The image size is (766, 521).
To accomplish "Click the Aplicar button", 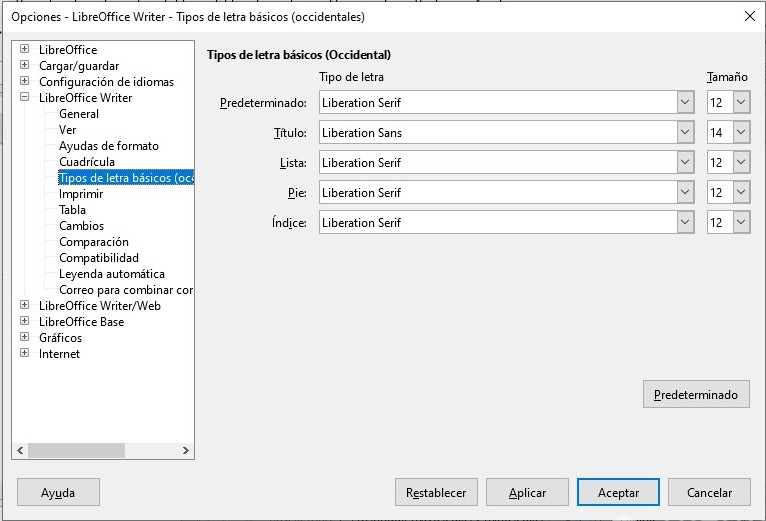I will click(527, 492).
